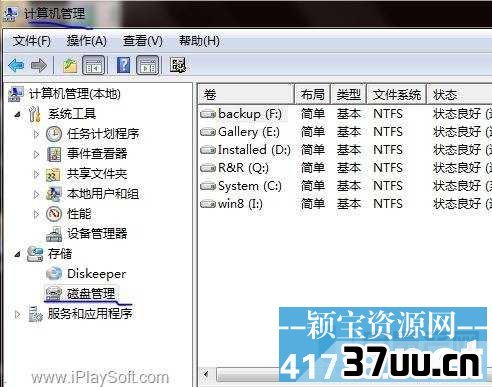Open the Action (操作) menu
The width and height of the screenshot is (492, 387).
pyautogui.click(x=87, y=41)
